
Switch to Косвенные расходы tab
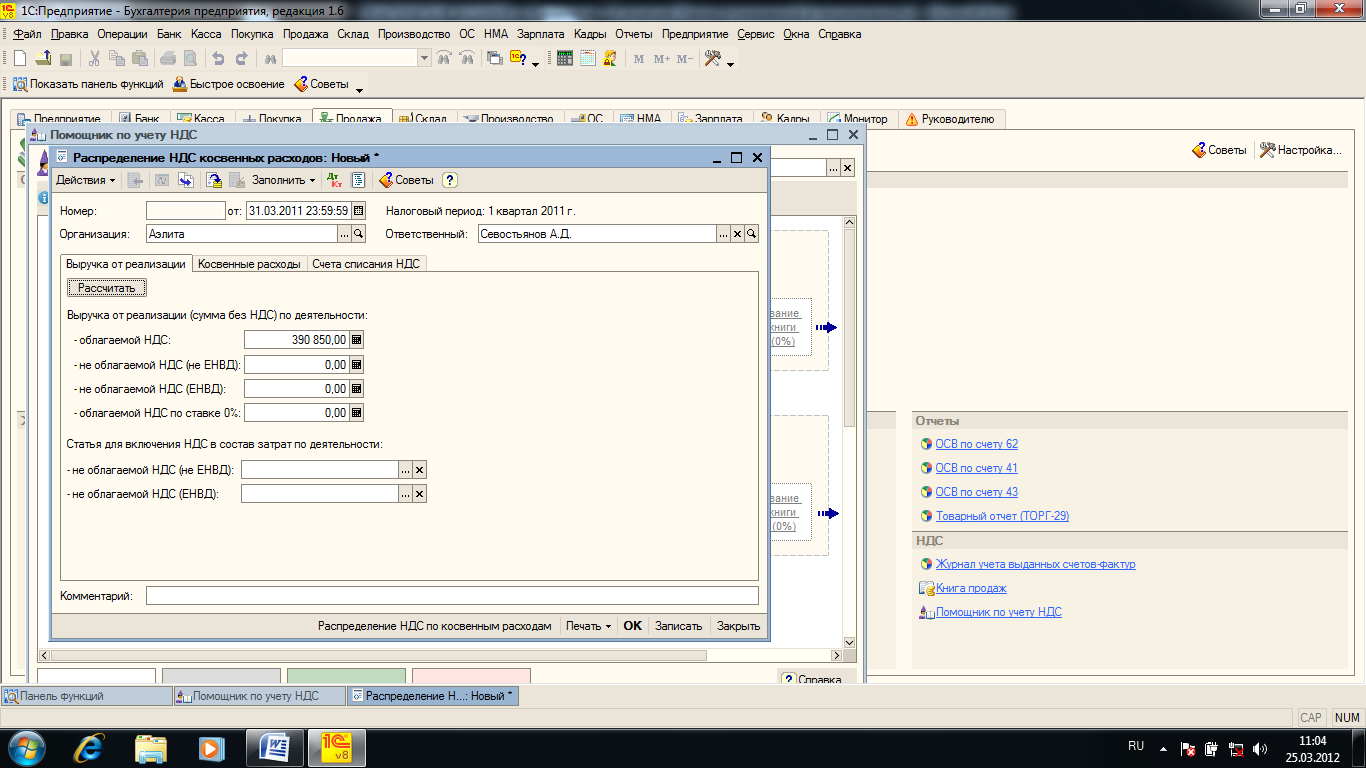249,264
